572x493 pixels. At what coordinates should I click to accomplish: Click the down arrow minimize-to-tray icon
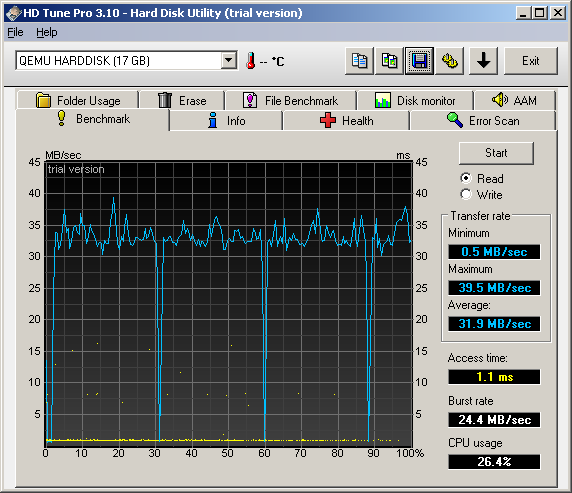[483, 61]
